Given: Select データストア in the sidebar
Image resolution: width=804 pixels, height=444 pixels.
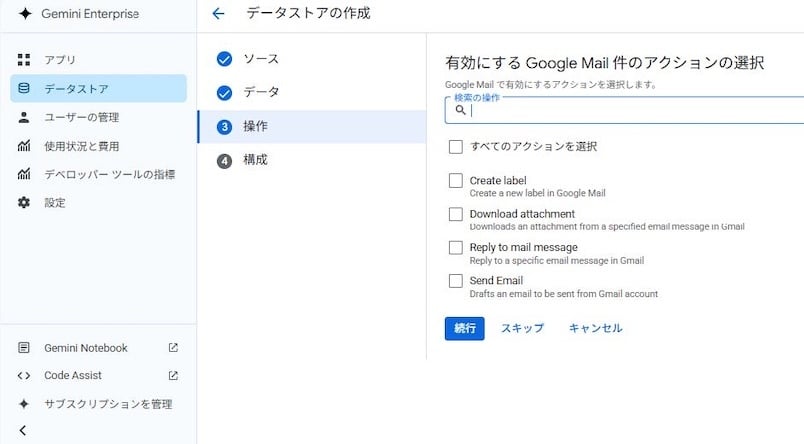Looking at the screenshot, I should pos(98,88).
